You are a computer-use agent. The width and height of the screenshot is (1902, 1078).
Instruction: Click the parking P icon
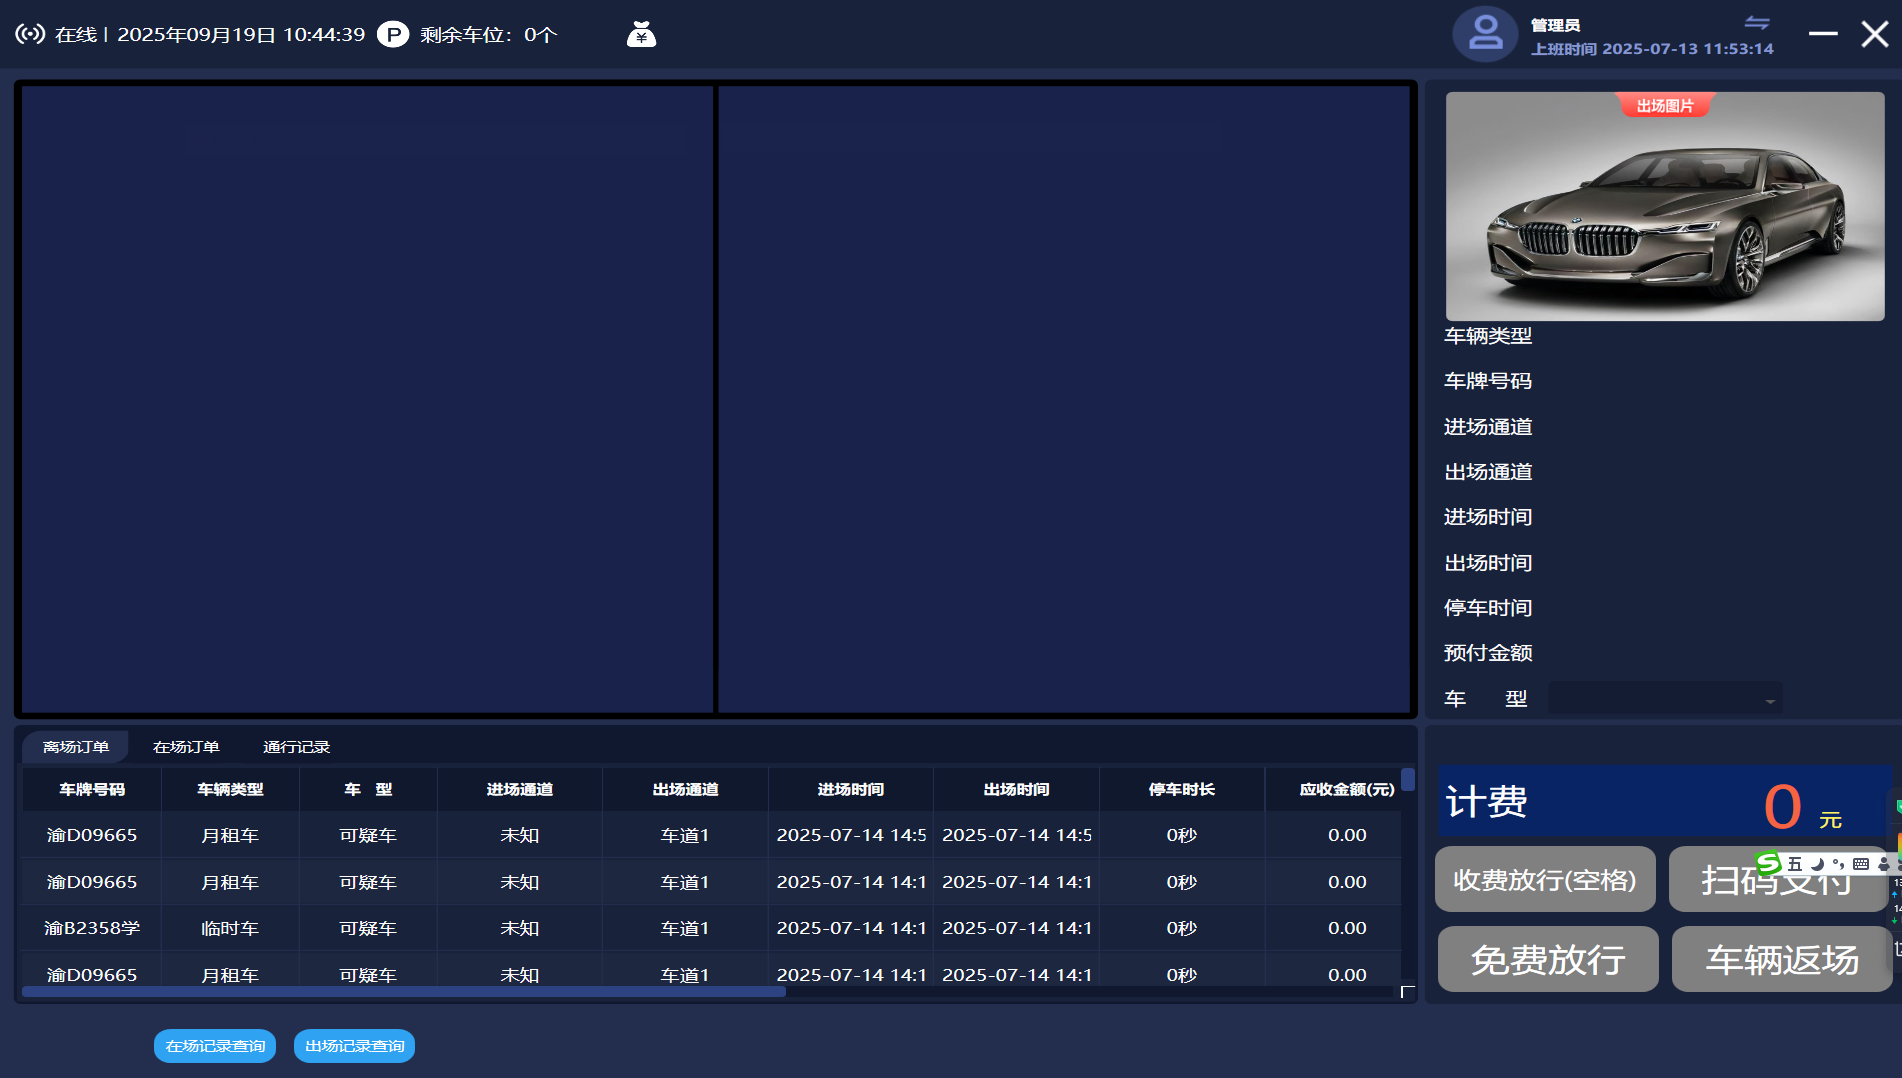(393, 35)
